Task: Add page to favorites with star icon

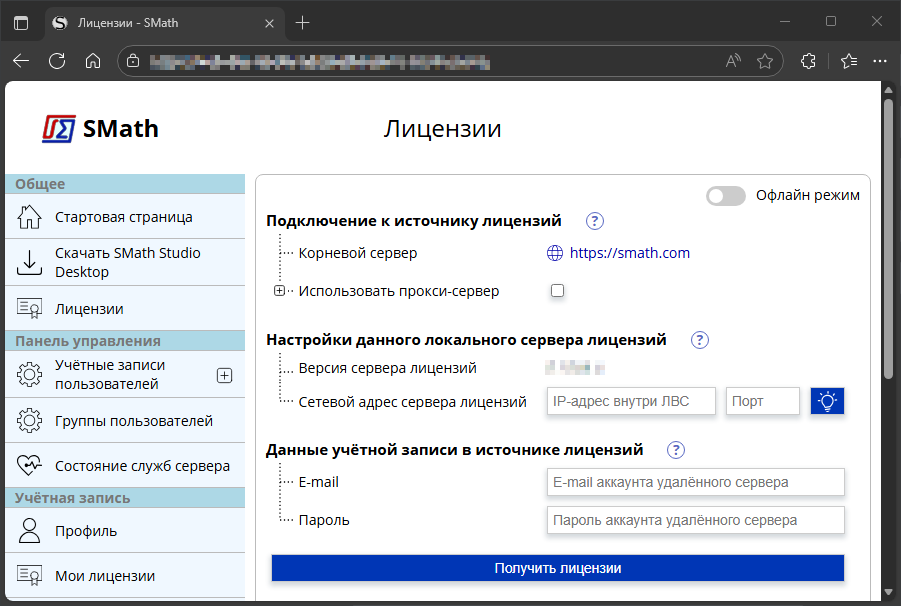Action: [765, 61]
